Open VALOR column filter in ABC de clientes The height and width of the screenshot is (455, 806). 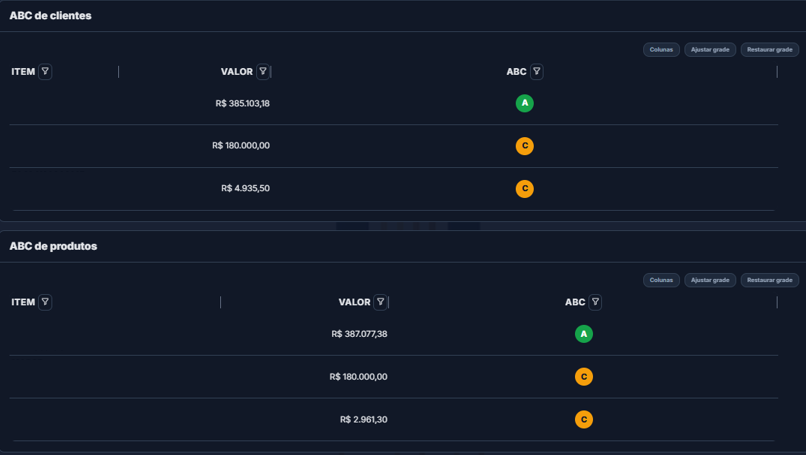[263, 71]
